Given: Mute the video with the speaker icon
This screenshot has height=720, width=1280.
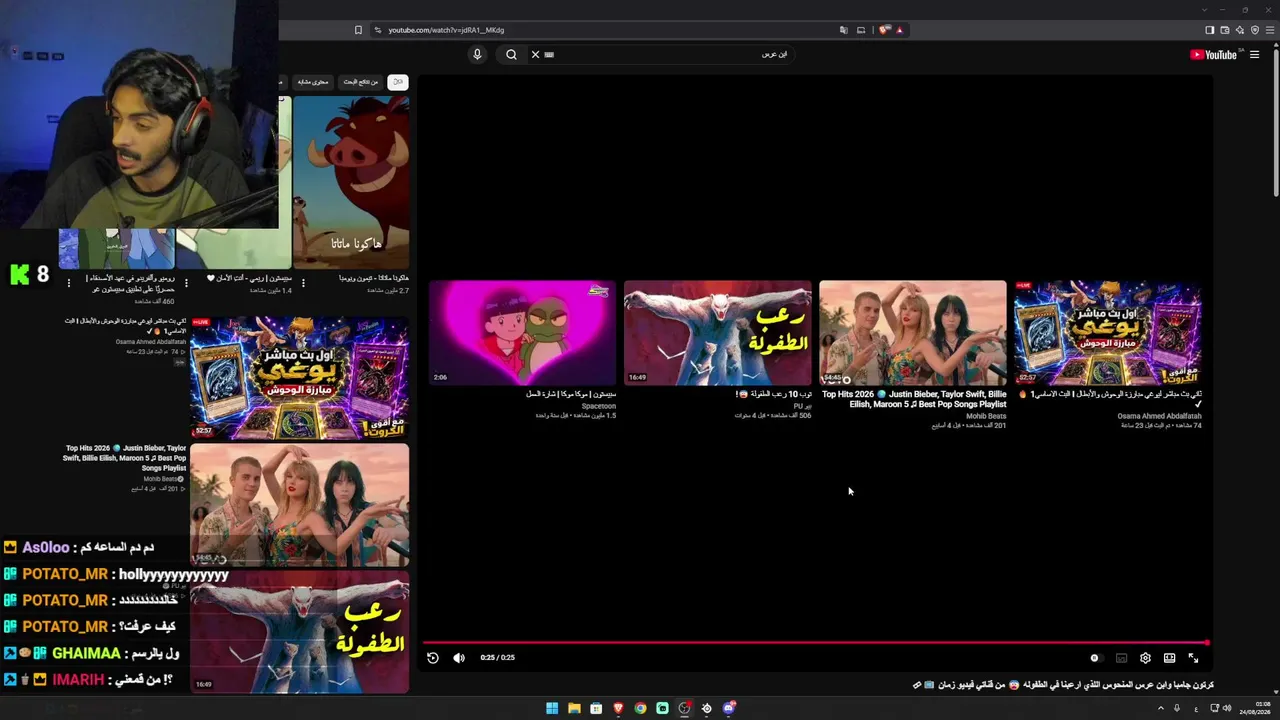Looking at the screenshot, I should tap(459, 658).
